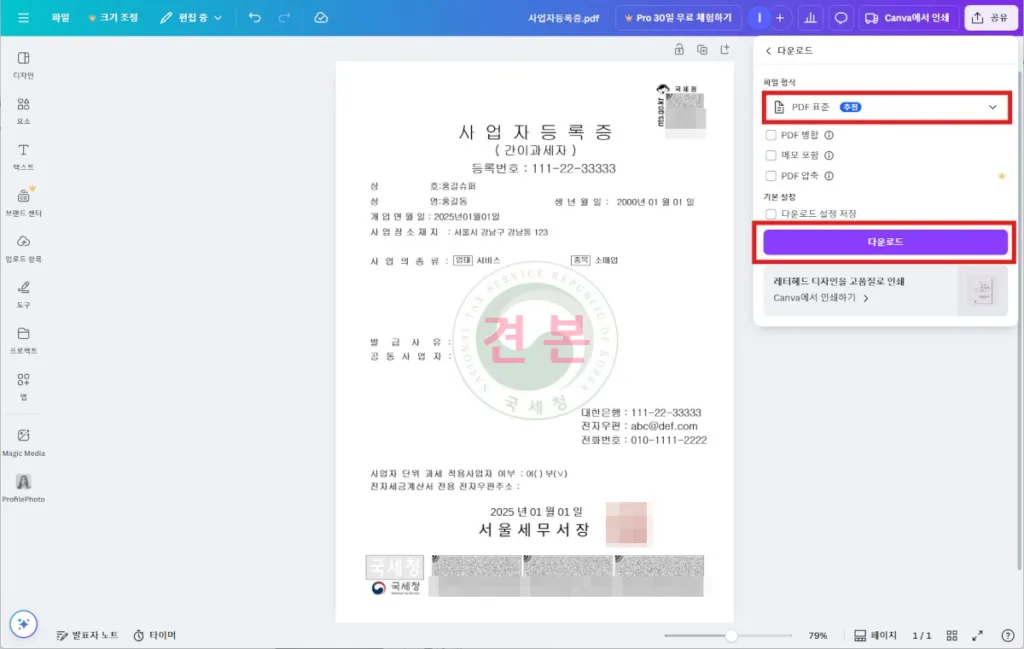Expand the PDF 표준 file format dropdown
The image size is (1024, 649).
886,107
